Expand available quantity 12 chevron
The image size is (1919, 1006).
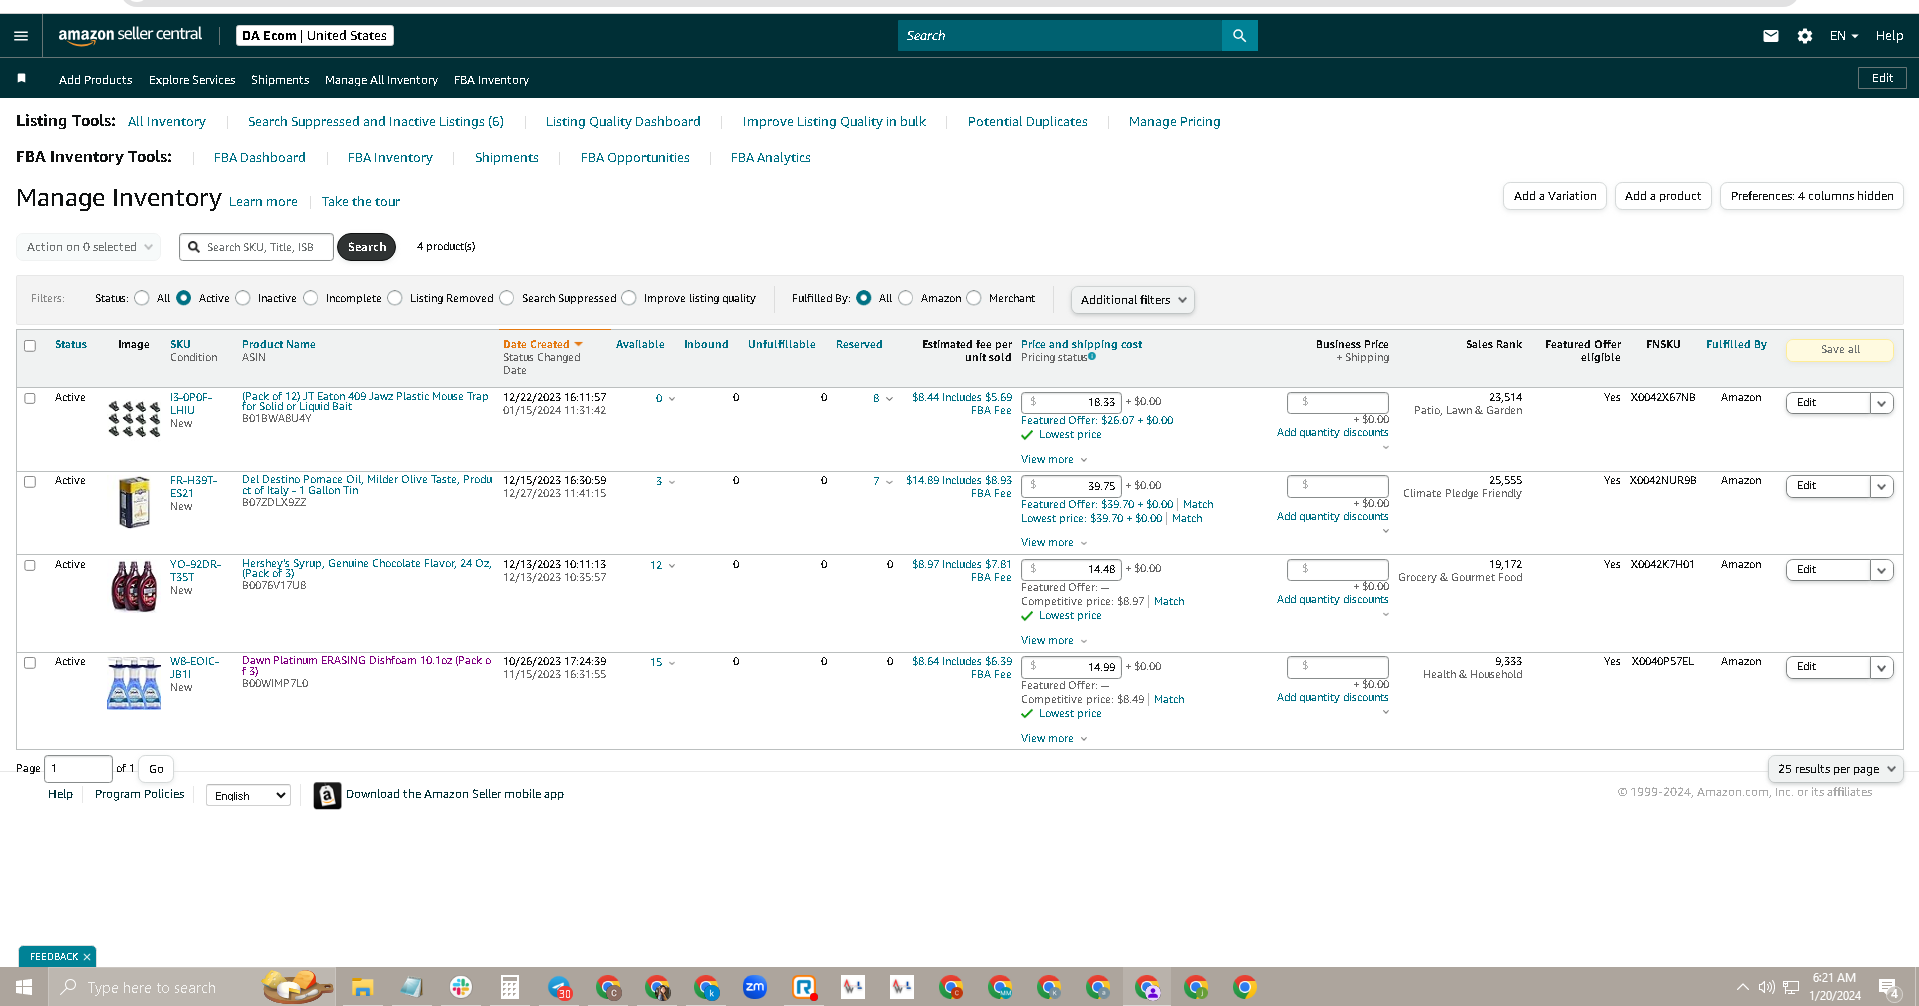671,566
